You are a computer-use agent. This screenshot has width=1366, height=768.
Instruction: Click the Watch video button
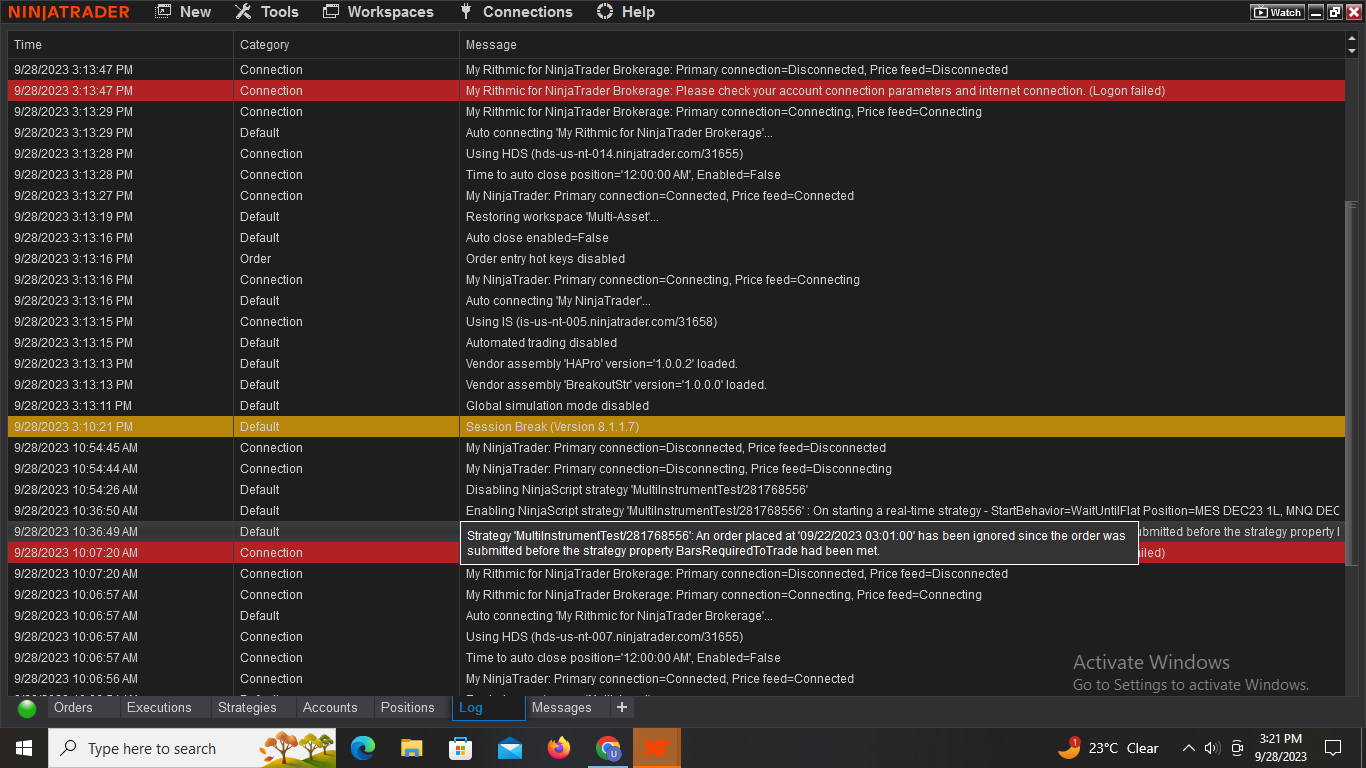(x=1277, y=12)
